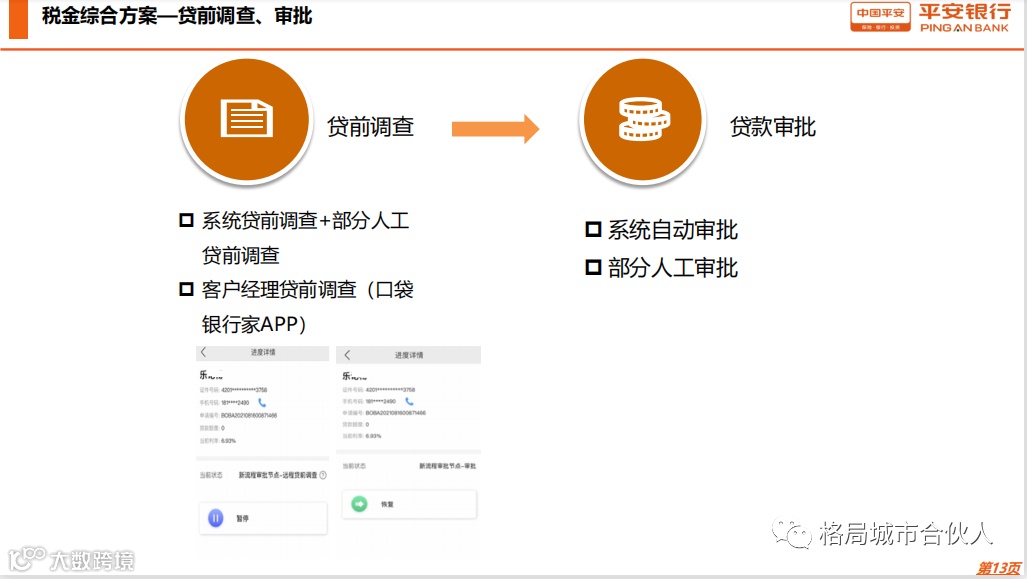Click the 中国平安 logo badge
Image resolution: width=1027 pixels, height=579 pixels.
(880, 17)
